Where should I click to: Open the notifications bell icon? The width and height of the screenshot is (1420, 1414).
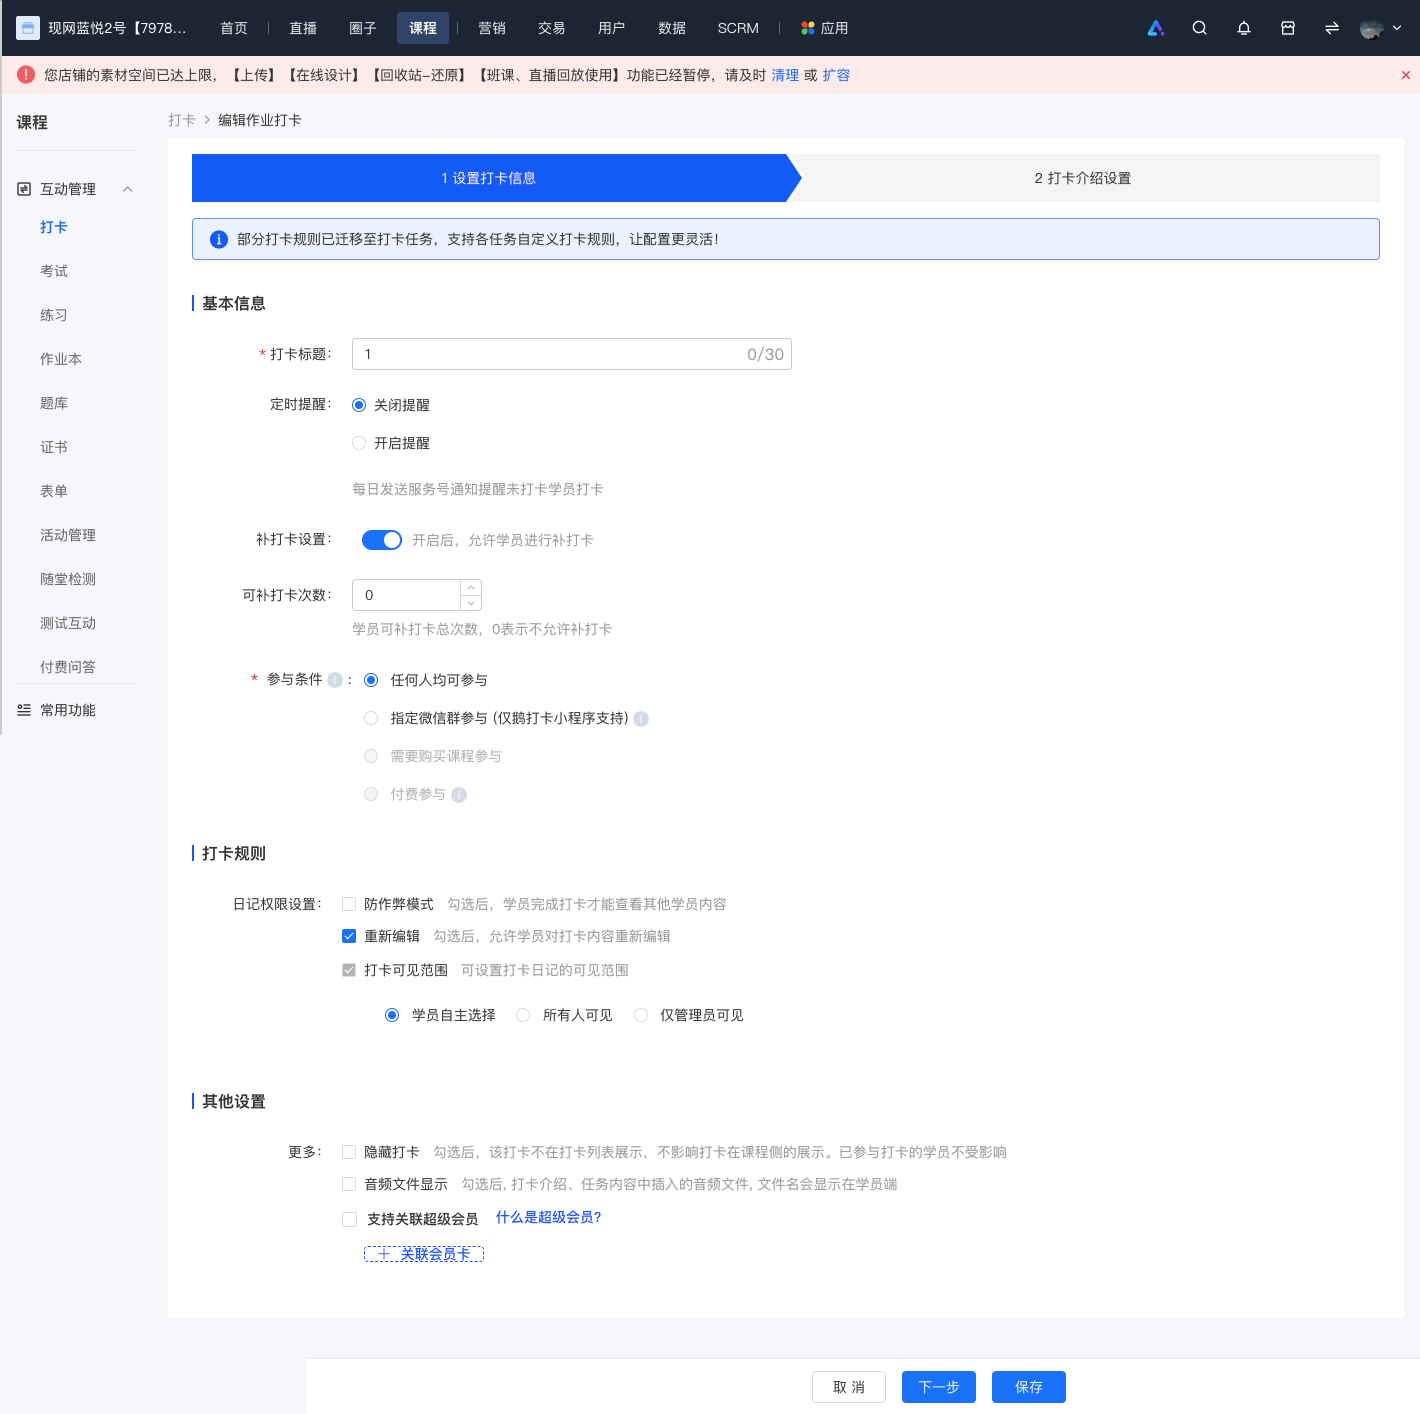click(x=1244, y=28)
